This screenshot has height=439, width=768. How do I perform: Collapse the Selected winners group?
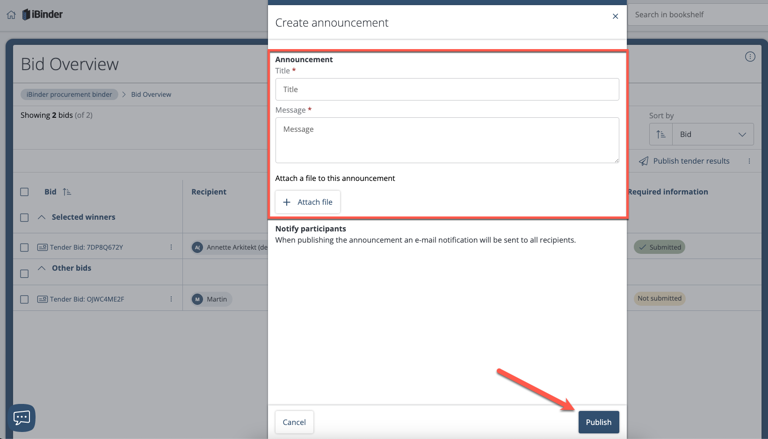tap(42, 217)
